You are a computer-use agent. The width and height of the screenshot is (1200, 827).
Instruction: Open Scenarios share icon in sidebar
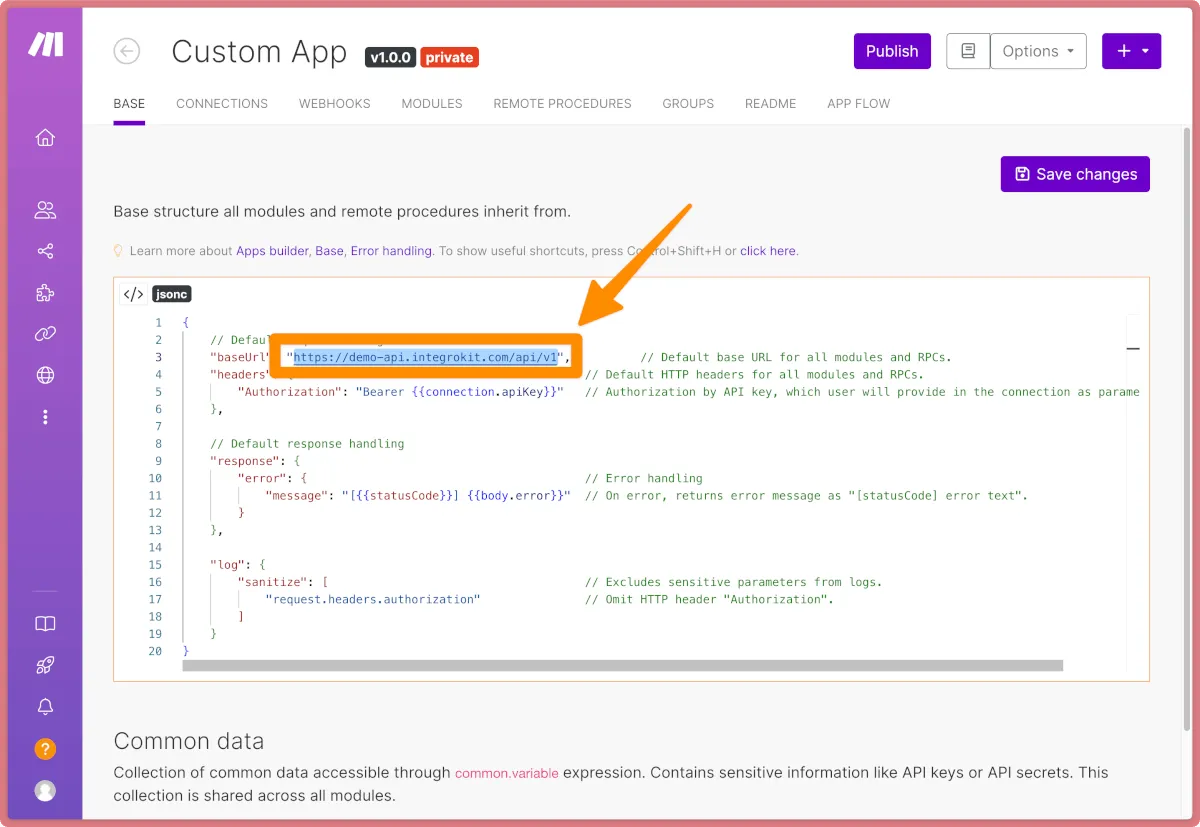[x=45, y=252]
